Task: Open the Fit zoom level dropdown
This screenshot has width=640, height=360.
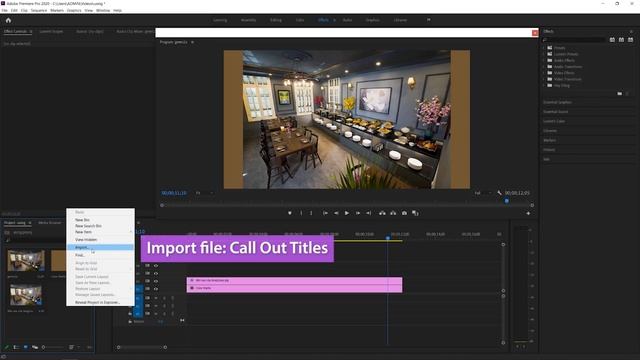Action: [204, 193]
